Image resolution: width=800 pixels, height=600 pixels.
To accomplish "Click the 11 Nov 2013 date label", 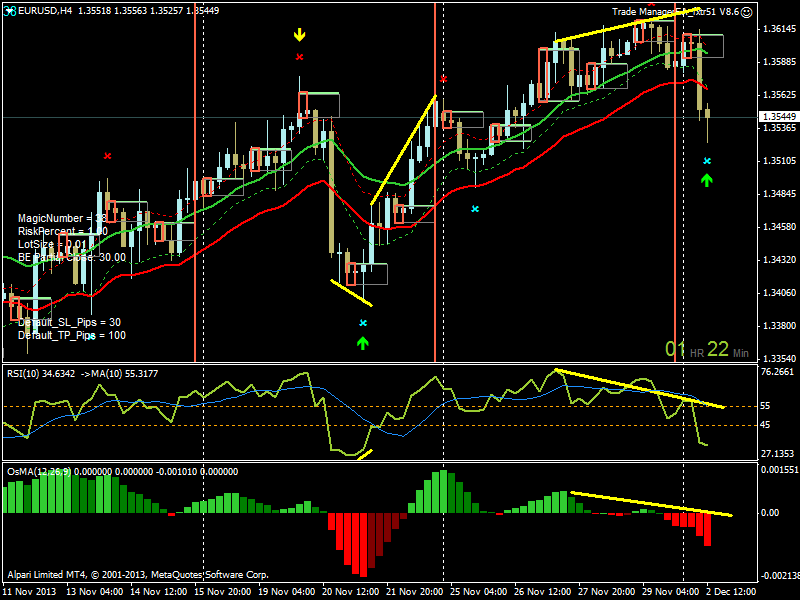I will [x=29, y=592].
